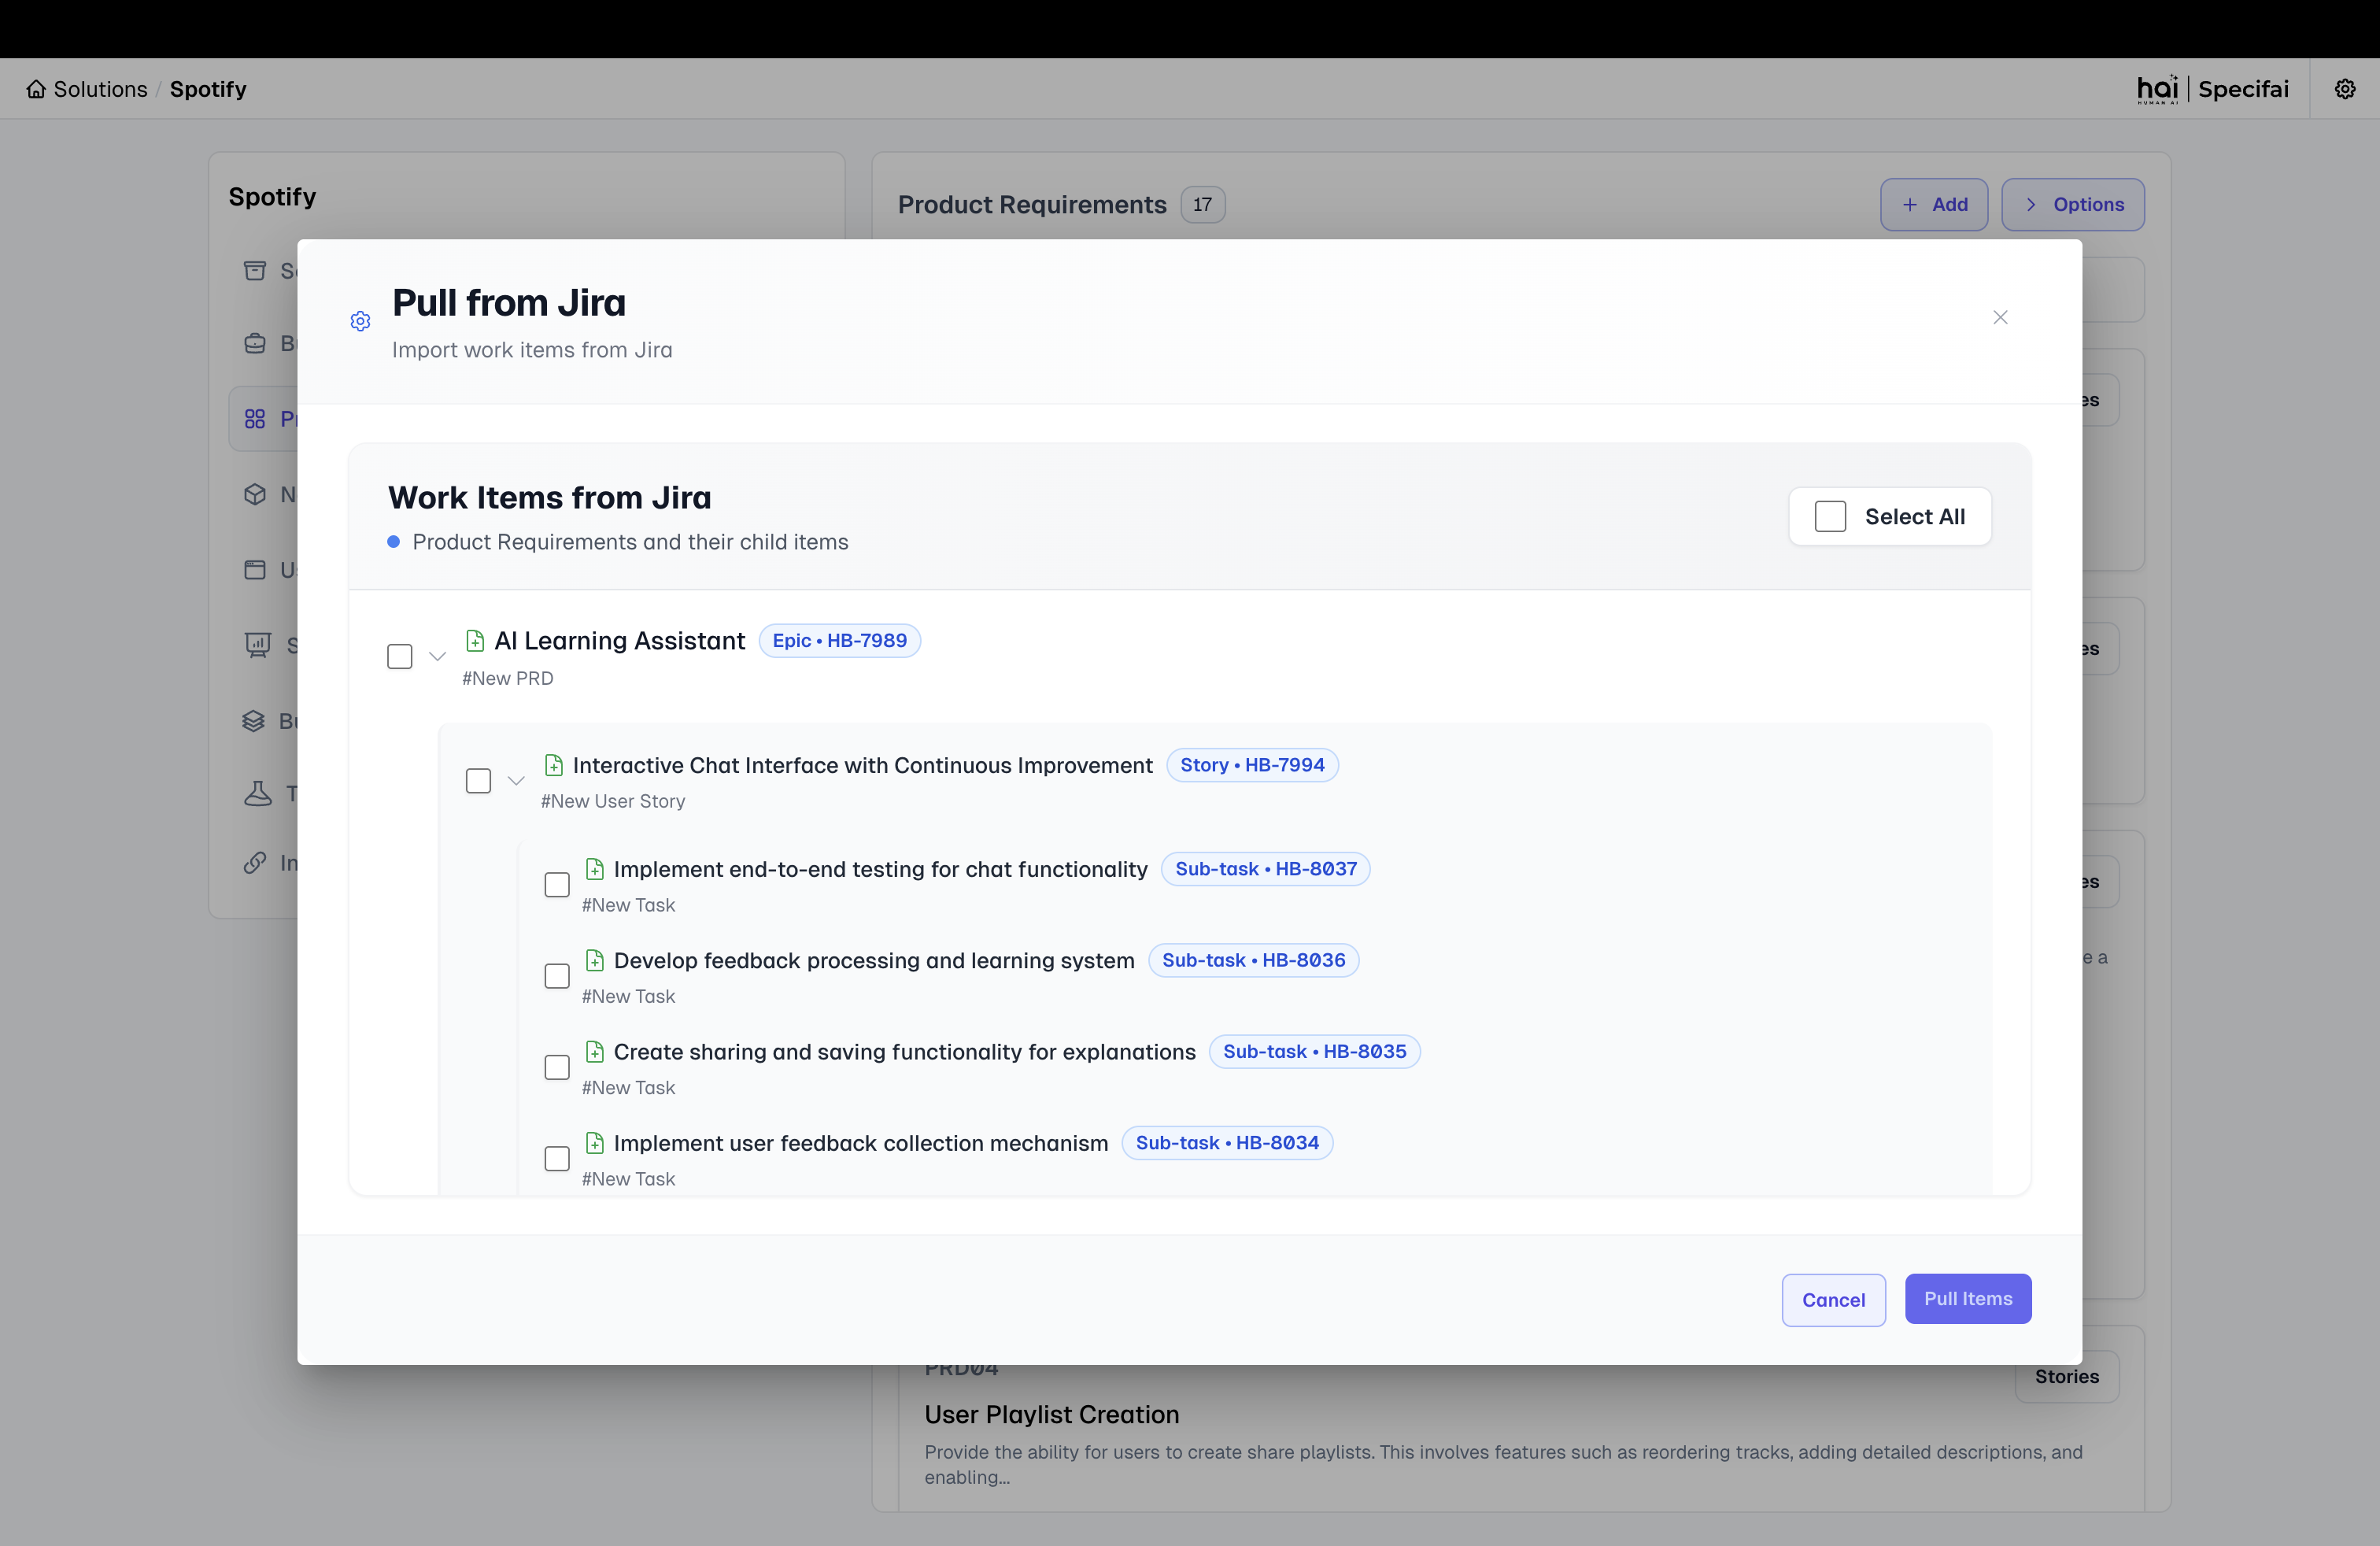Click the Sub-task HB-8037 badge
Image resolution: width=2380 pixels, height=1546 pixels.
click(1266, 869)
